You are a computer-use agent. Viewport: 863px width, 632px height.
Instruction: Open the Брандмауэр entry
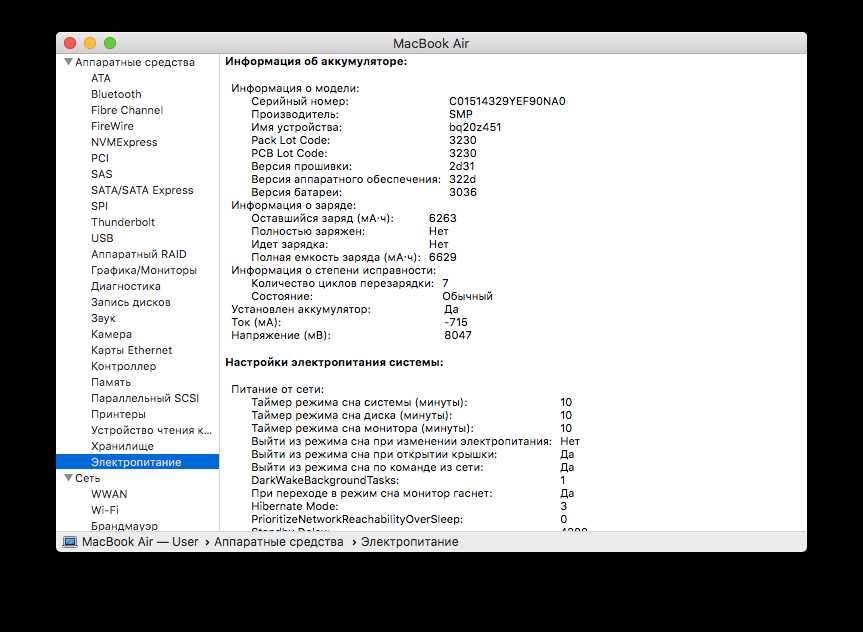pyautogui.click(x=124, y=525)
